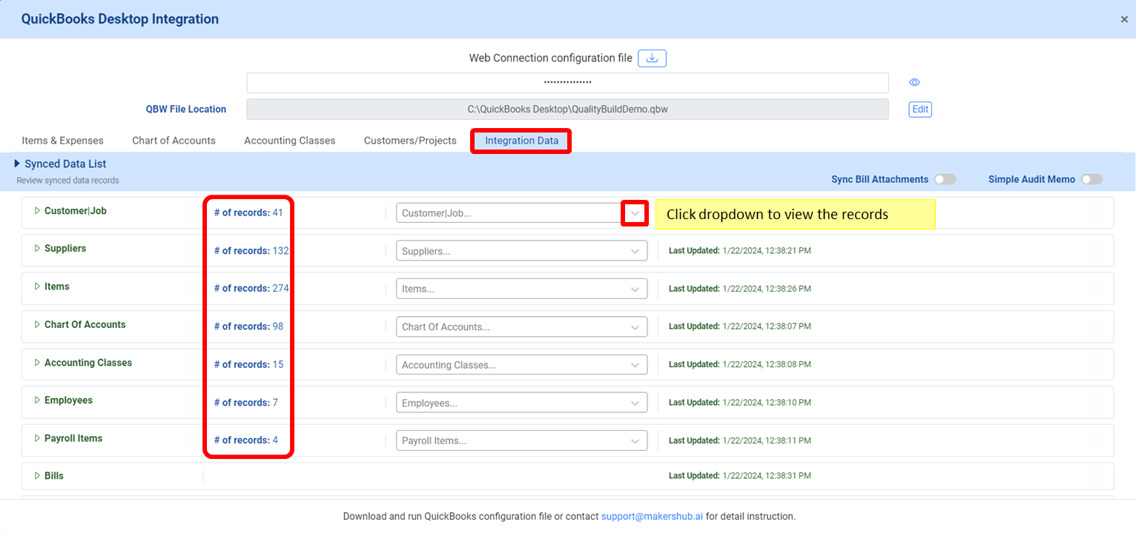Click the '# of records: 274' count

(251, 288)
